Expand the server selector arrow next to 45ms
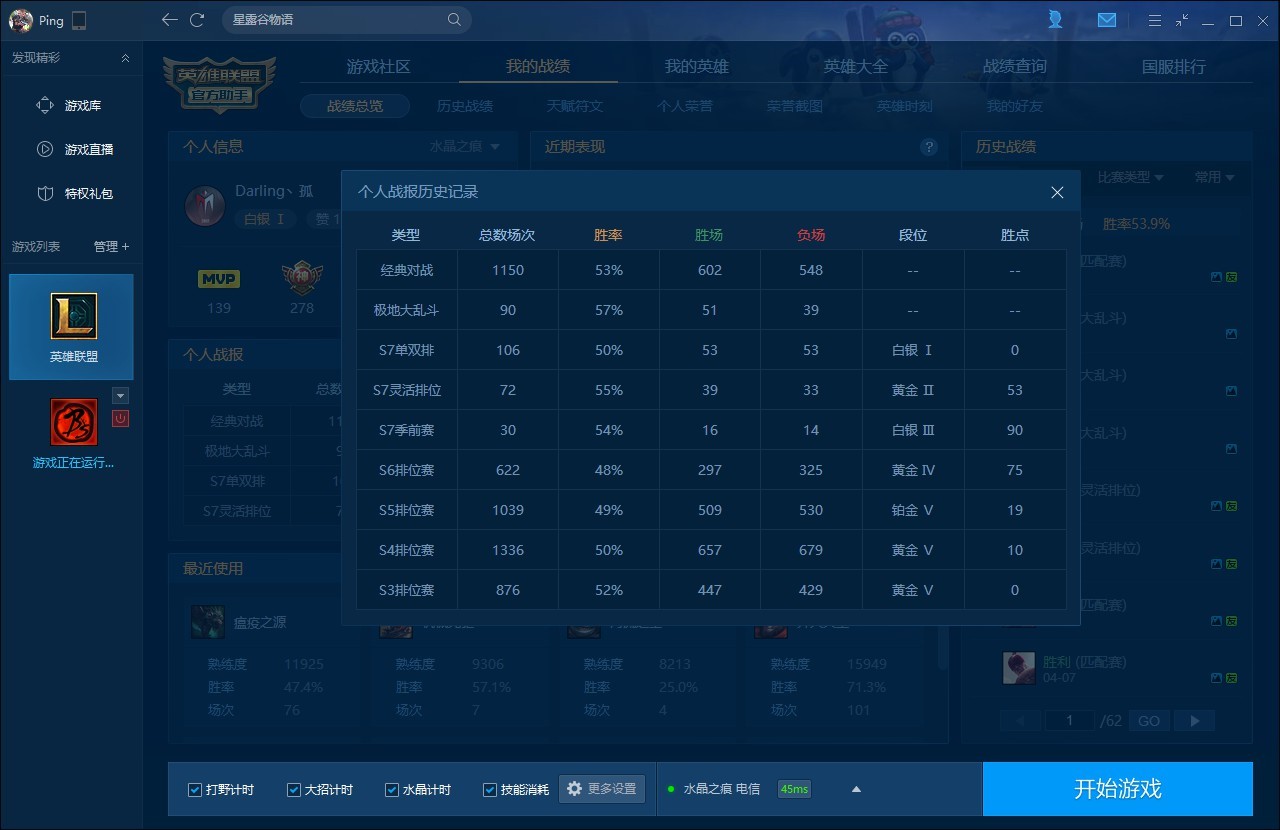Screen dimensions: 1280x830 click(856, 789)
